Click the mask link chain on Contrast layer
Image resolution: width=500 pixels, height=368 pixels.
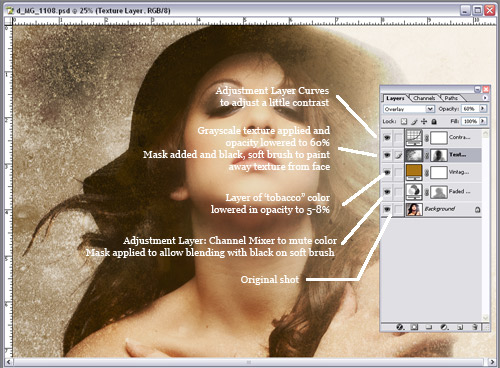(426, 138)
